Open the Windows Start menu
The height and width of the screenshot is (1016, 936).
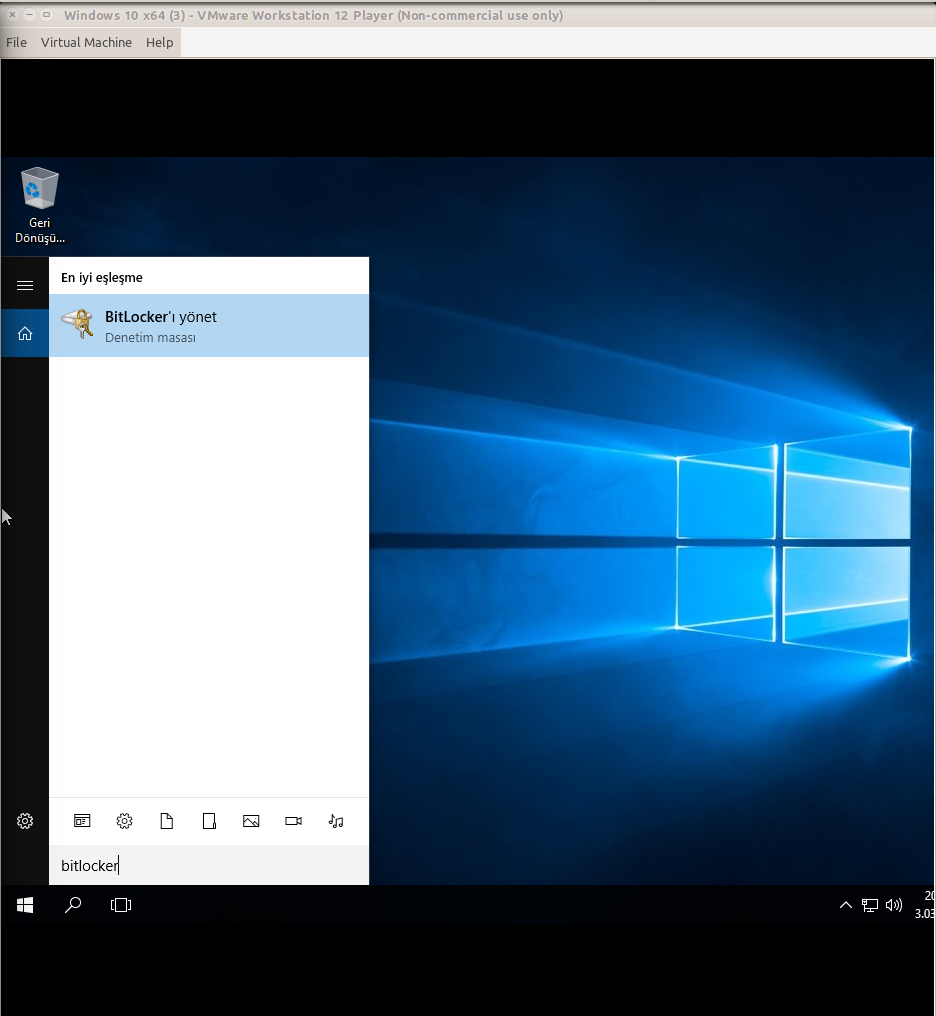(25, 905)
